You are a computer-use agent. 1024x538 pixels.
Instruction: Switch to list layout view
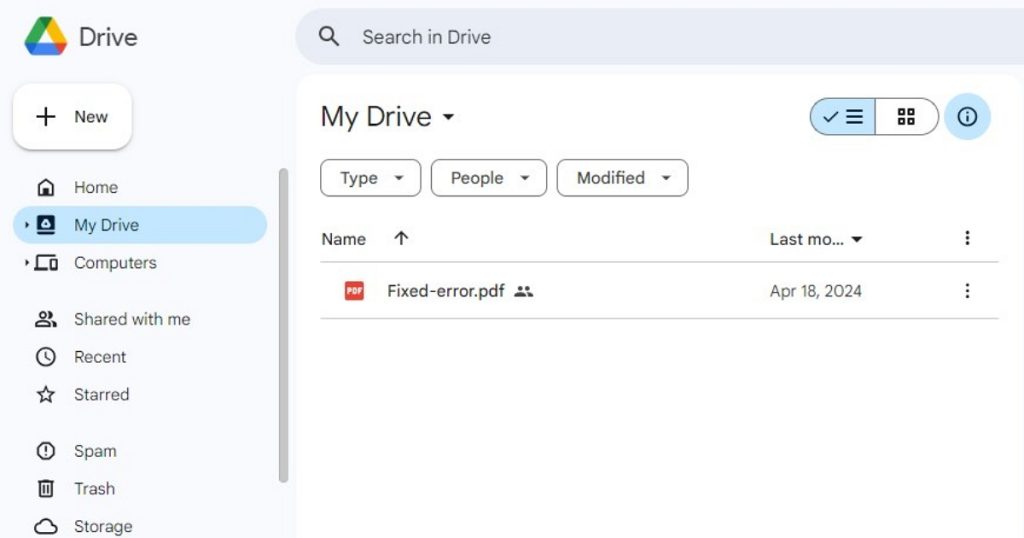pyautogui.click(x=843, y=117)
